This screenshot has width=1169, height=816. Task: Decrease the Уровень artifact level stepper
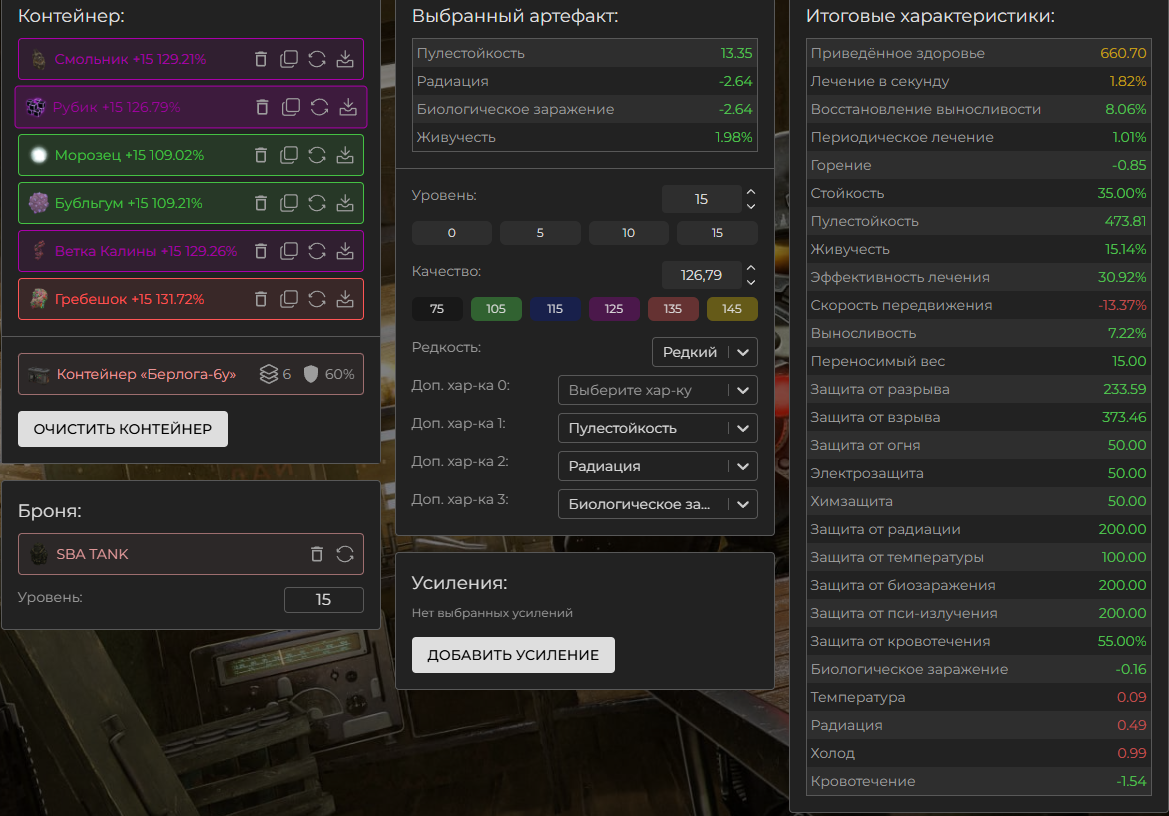(751, 206)
